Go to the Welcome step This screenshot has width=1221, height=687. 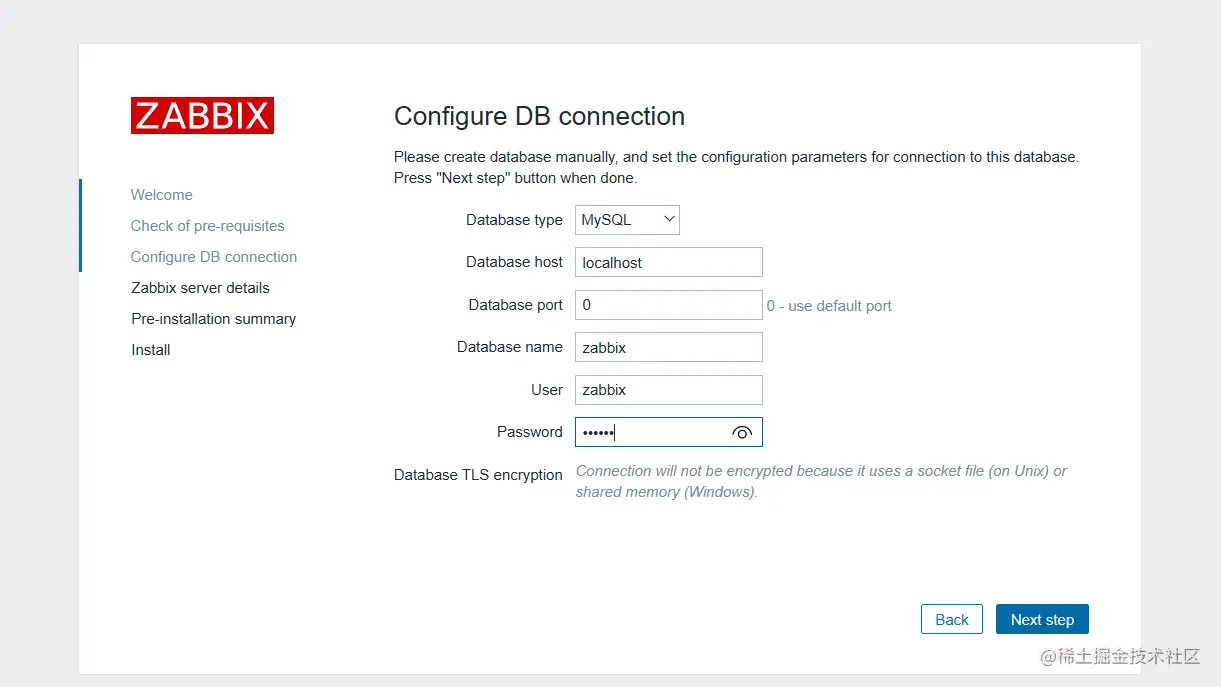162,195
